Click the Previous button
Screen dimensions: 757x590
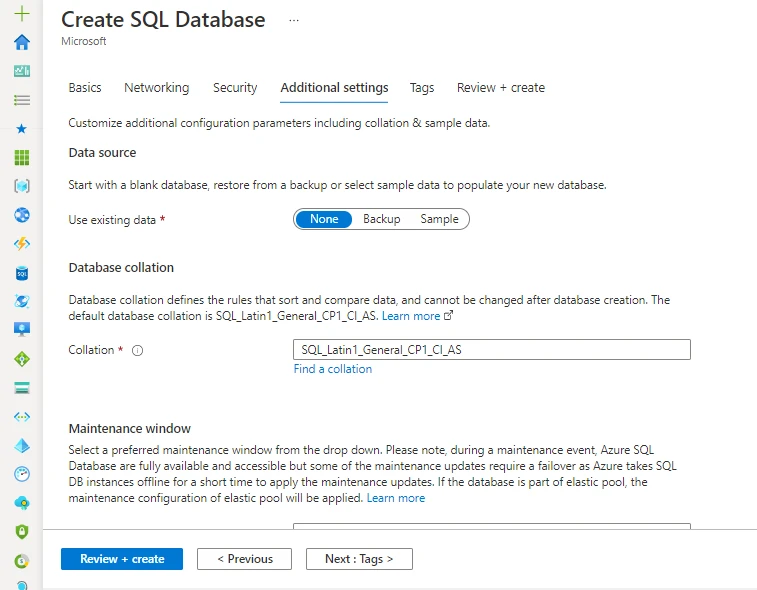244,559
